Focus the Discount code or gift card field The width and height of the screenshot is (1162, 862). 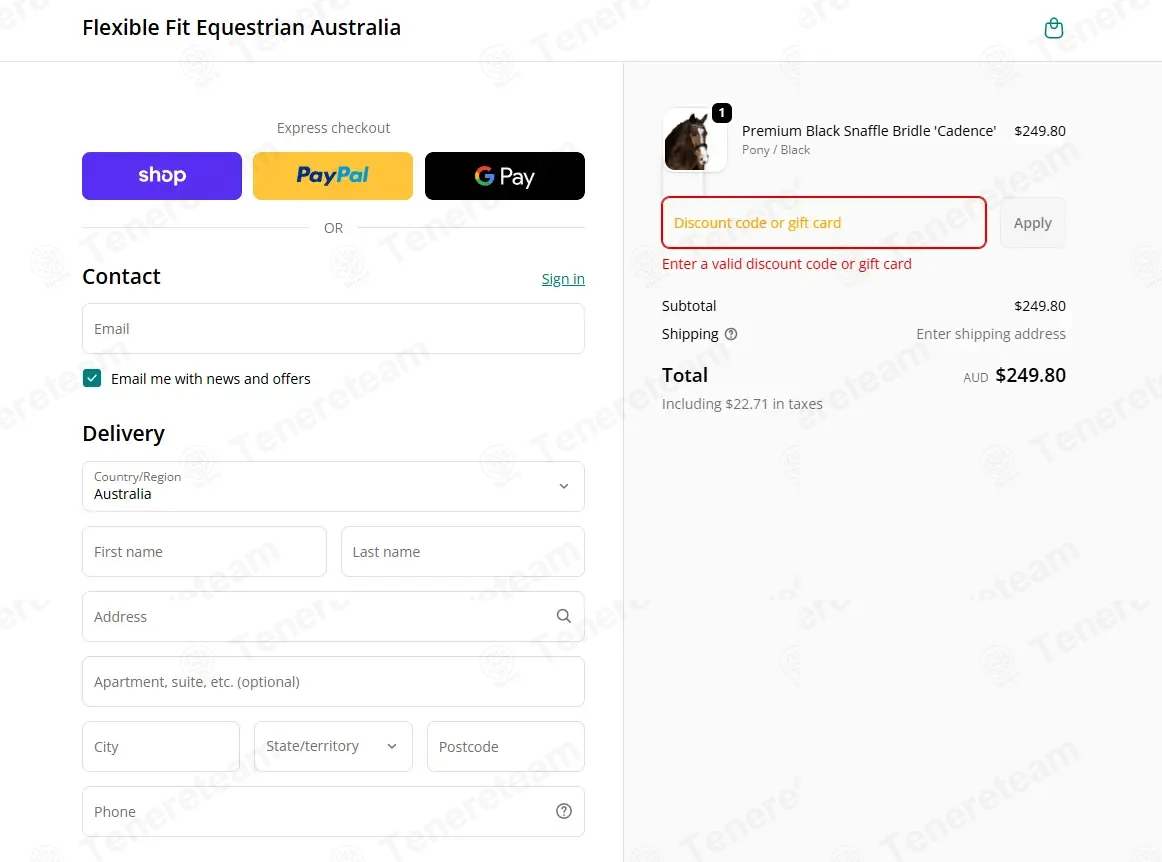coord(823,222)
